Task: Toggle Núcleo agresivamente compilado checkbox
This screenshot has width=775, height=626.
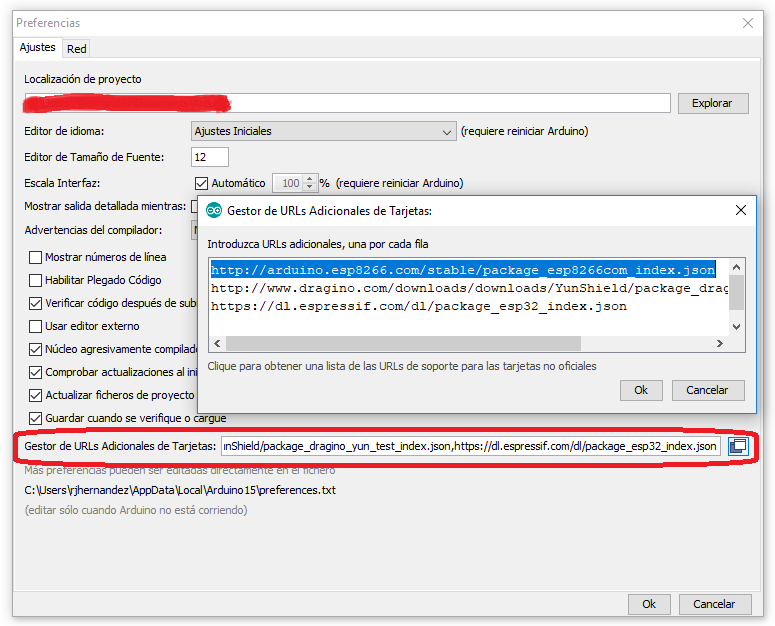Action: pos(35,349)
